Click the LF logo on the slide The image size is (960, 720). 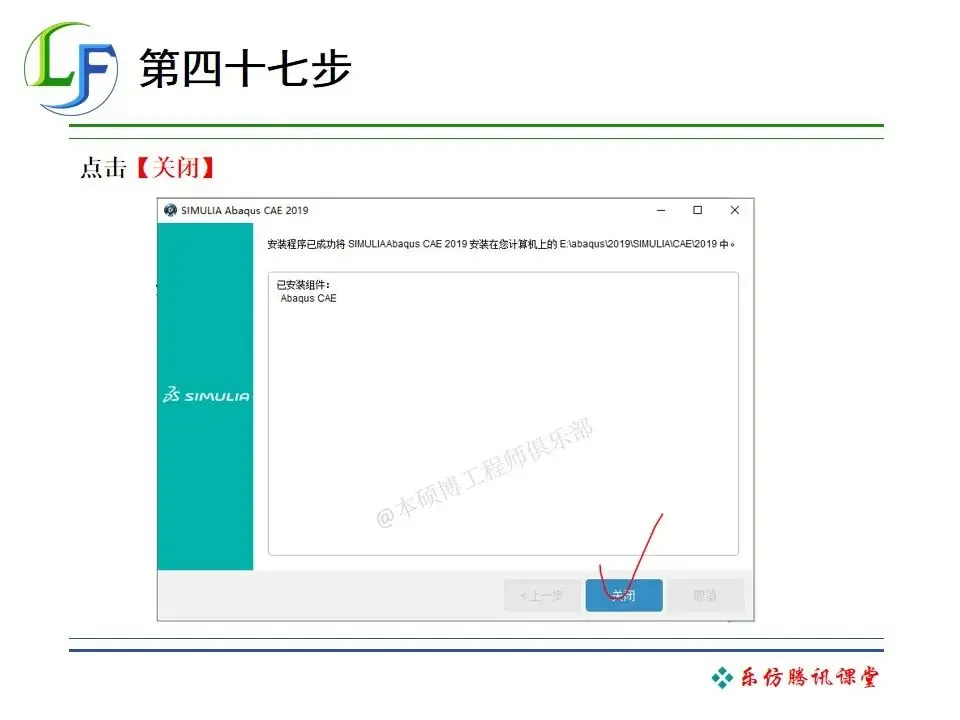(71, 69)
